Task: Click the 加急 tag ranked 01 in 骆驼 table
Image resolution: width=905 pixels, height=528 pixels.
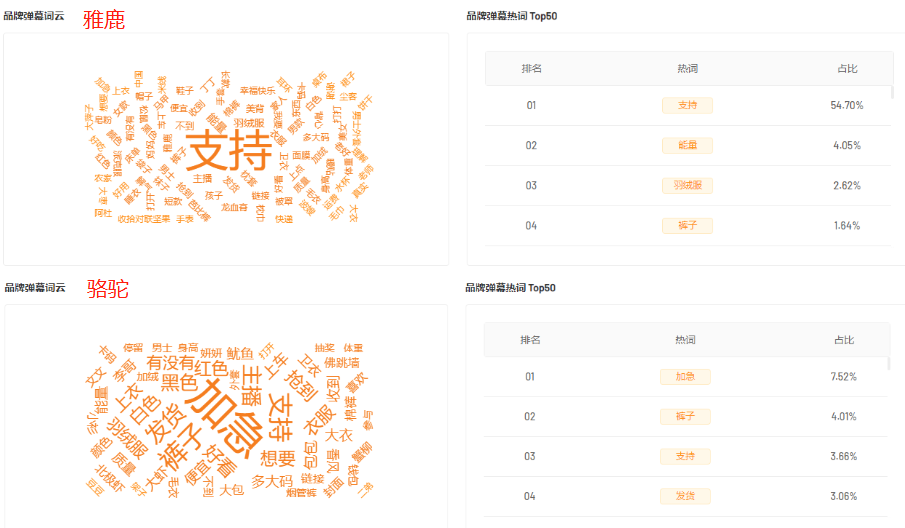Action: 685,377
